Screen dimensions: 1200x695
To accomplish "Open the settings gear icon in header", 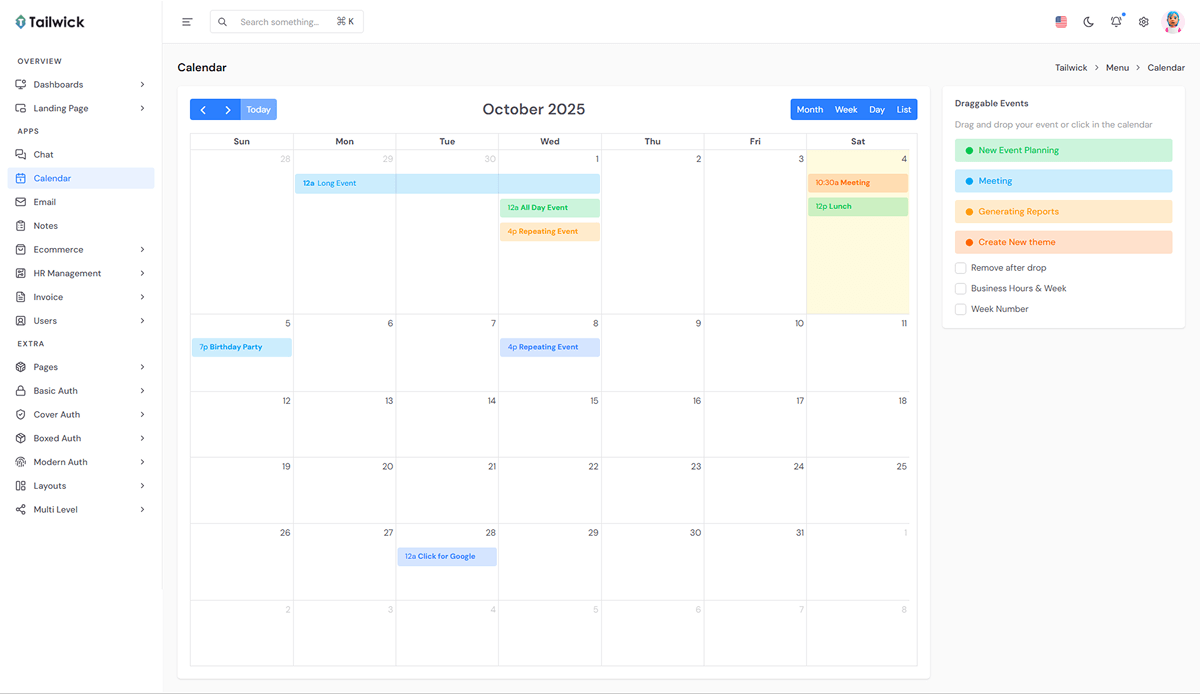I will tap(1144, 22).
